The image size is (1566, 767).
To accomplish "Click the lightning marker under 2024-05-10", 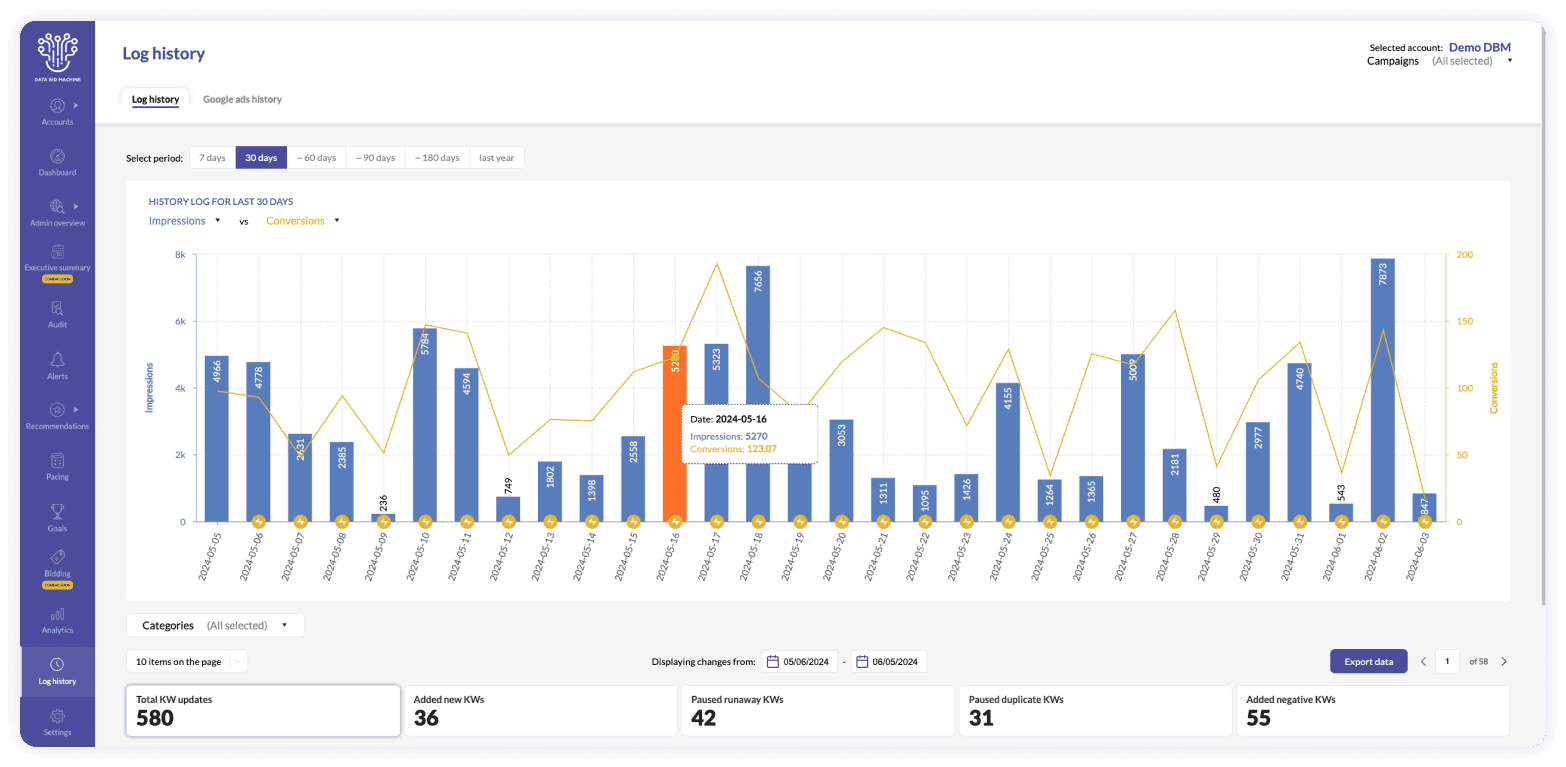I will point(425,521).
